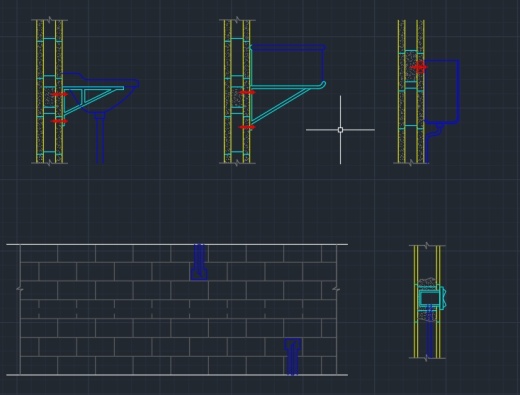Select the blue vertical pipe in small wall section

pos(430,332)
